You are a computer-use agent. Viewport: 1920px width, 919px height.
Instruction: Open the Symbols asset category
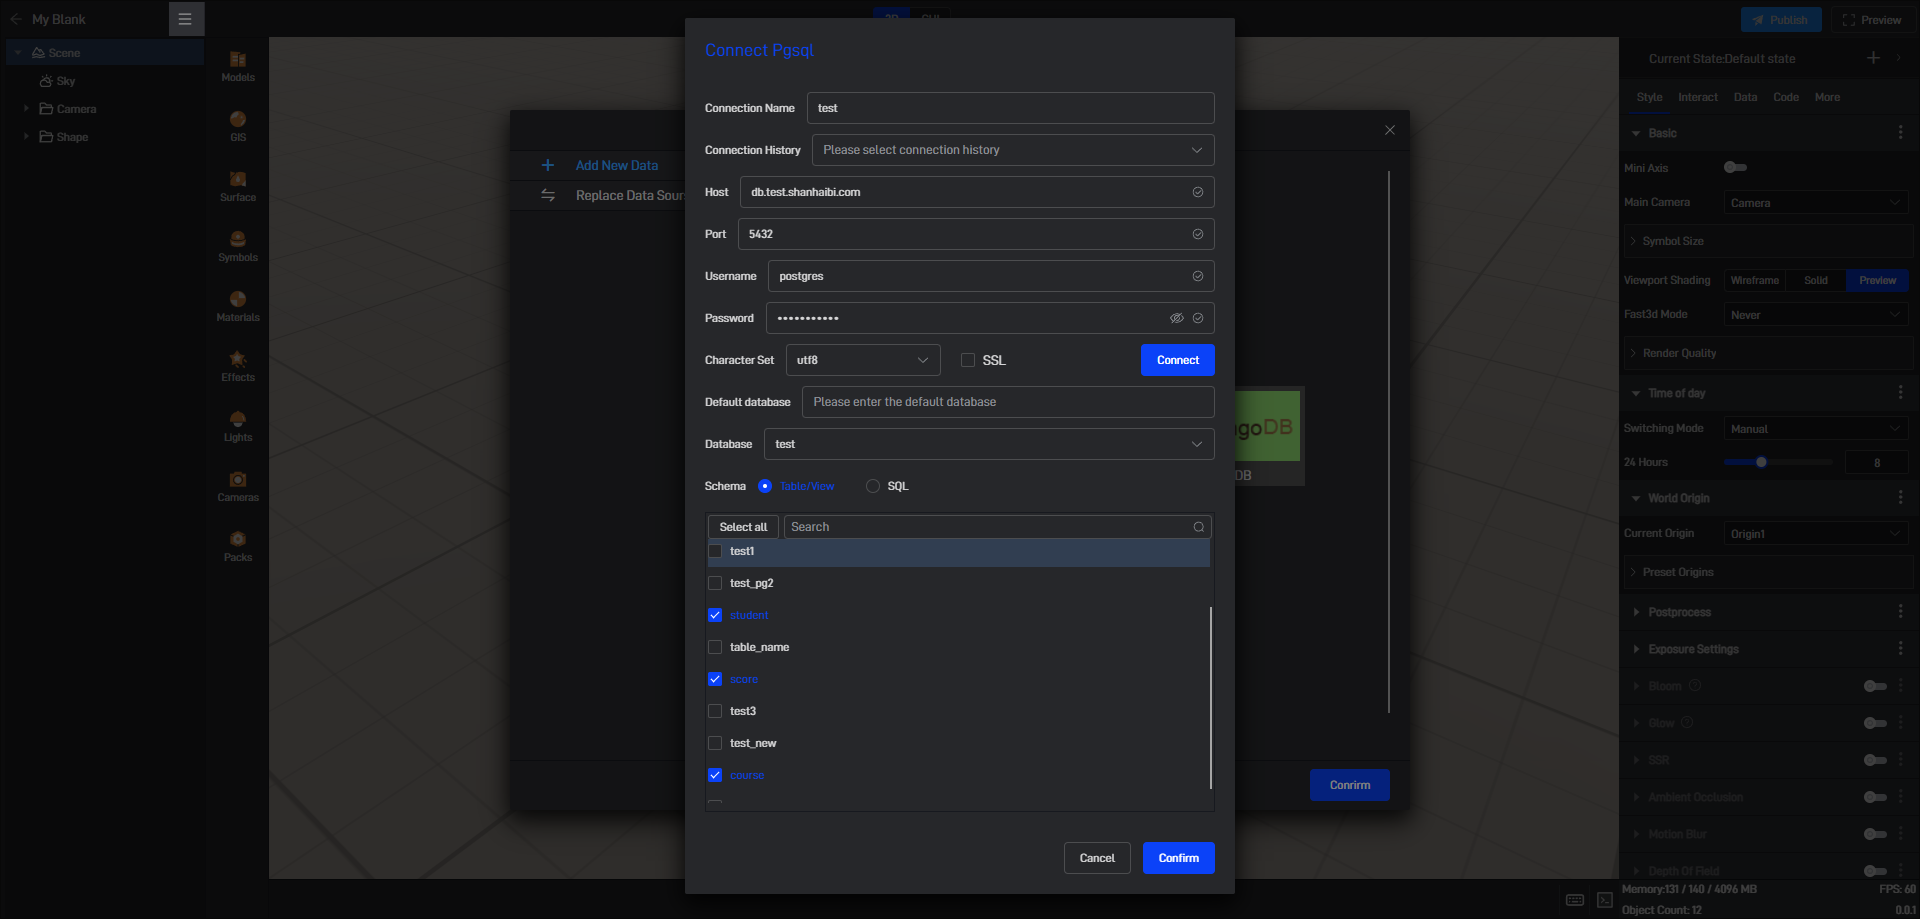click(x=238, y=246)
